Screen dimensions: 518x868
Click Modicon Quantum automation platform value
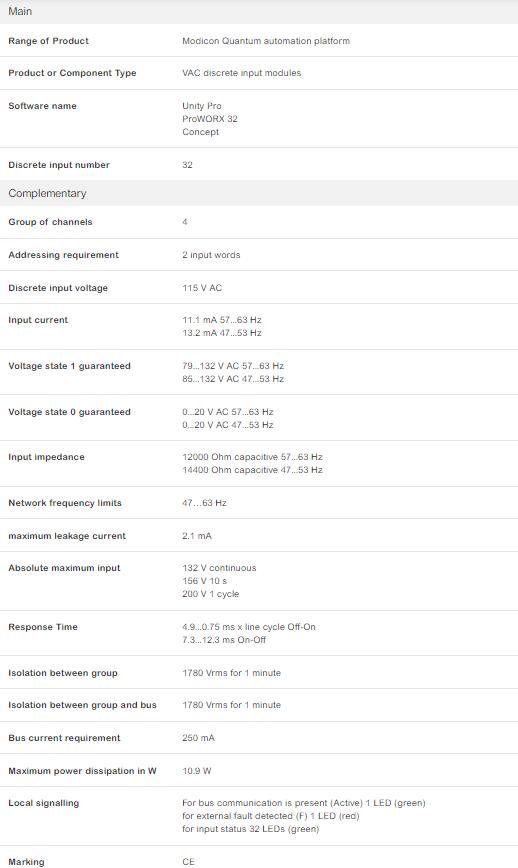click(x=266, y=41)
